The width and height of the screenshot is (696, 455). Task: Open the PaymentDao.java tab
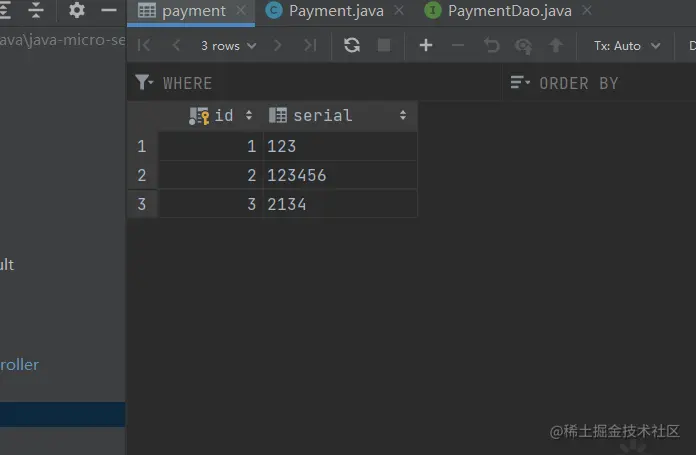click(x=510, y=11)
